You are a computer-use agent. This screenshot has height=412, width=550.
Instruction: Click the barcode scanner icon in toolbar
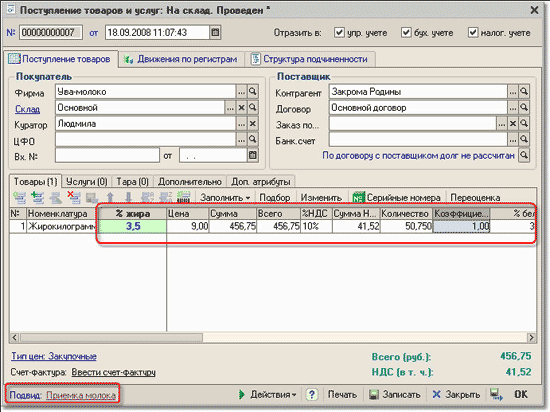coord(184,197)
